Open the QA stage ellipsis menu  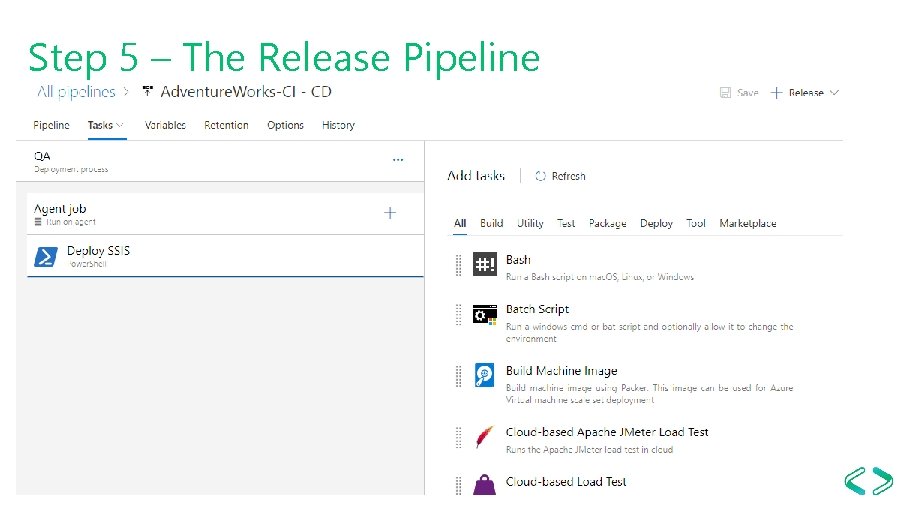[x=398, y=160]
